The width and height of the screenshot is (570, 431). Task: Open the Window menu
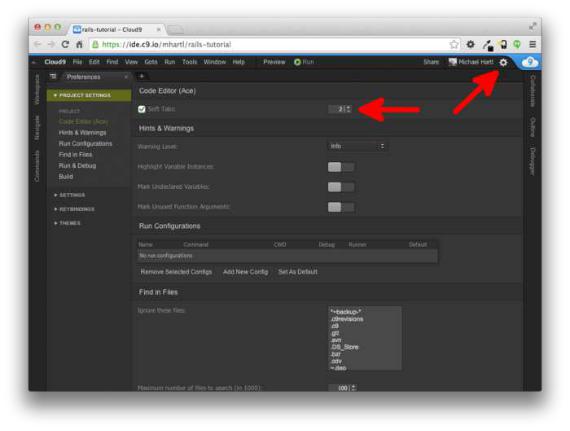click(x=214, y=62)
